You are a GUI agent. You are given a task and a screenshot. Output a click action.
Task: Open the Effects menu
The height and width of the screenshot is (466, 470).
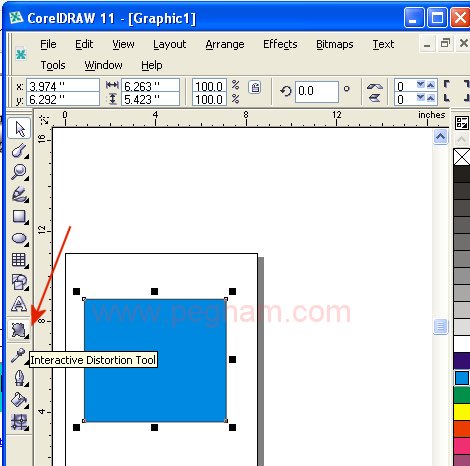click(x=280, y=44)
